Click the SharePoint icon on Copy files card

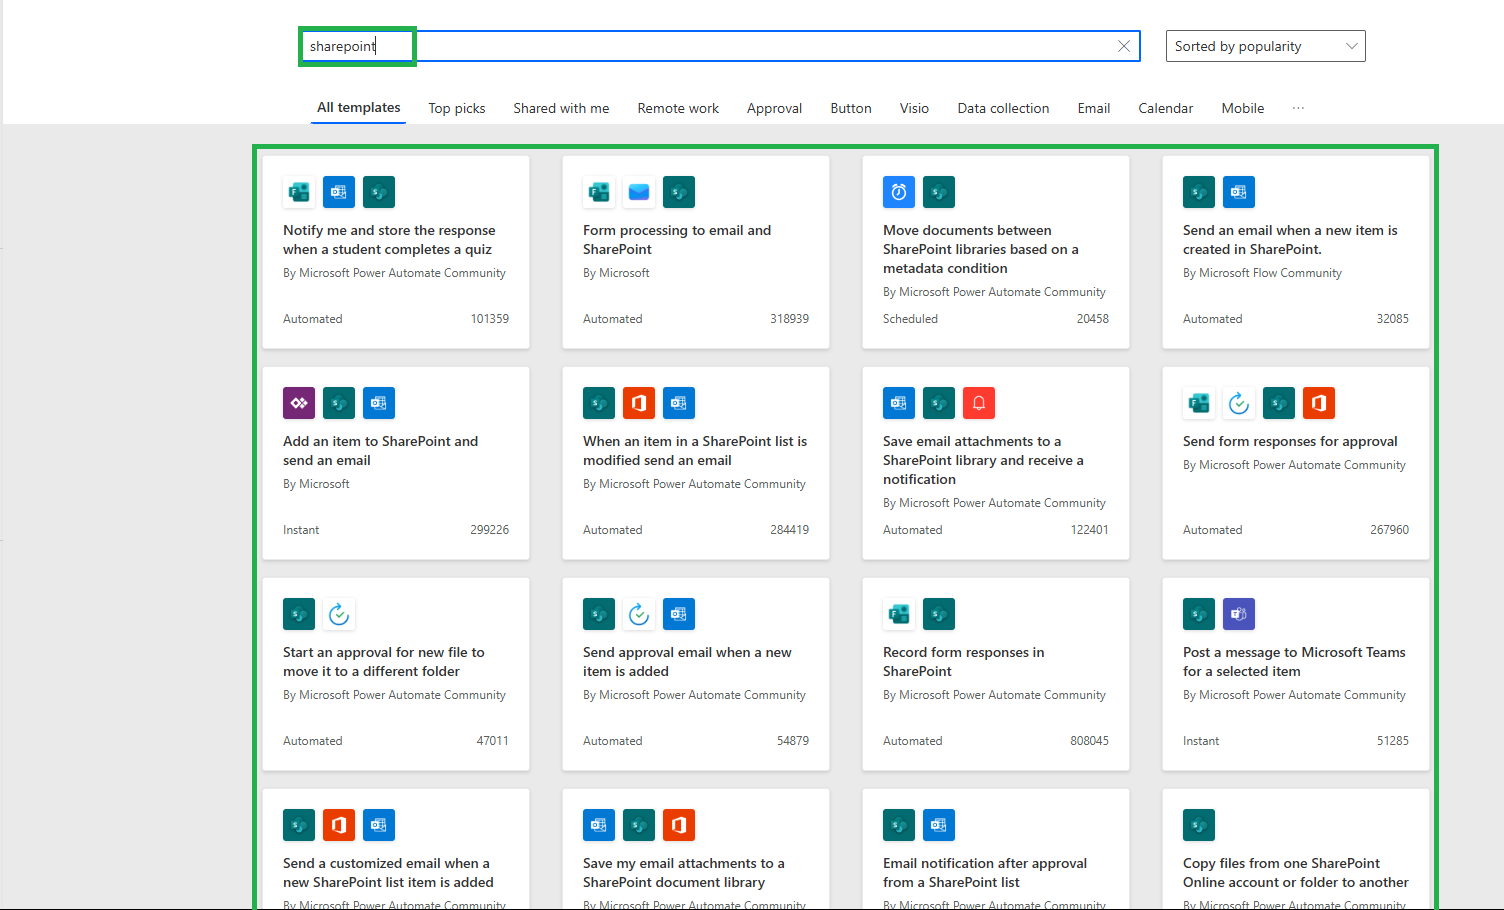click(x=1199, y=825)
